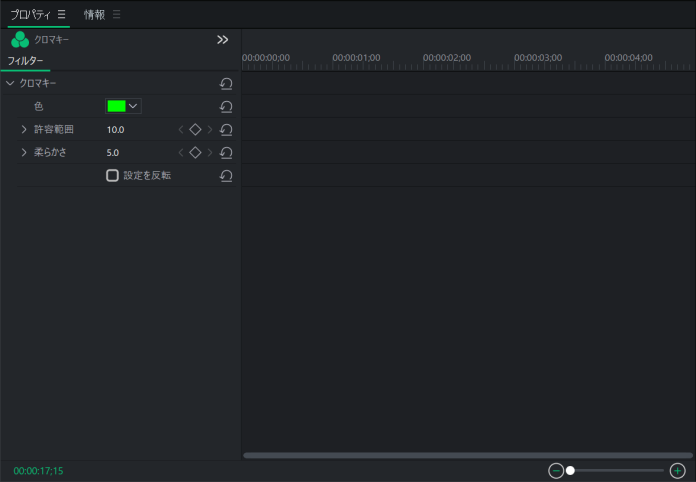Collapse the クロマキー section
The image size is (696, 482).
(x=10, y=84)
